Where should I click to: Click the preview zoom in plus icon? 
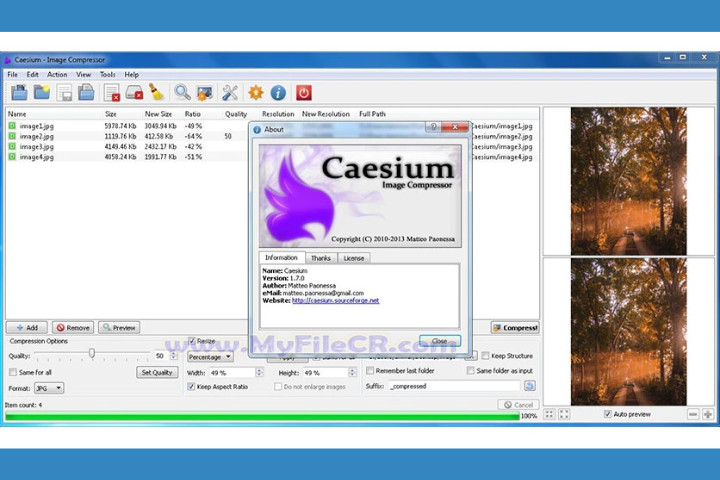(708, 414)
